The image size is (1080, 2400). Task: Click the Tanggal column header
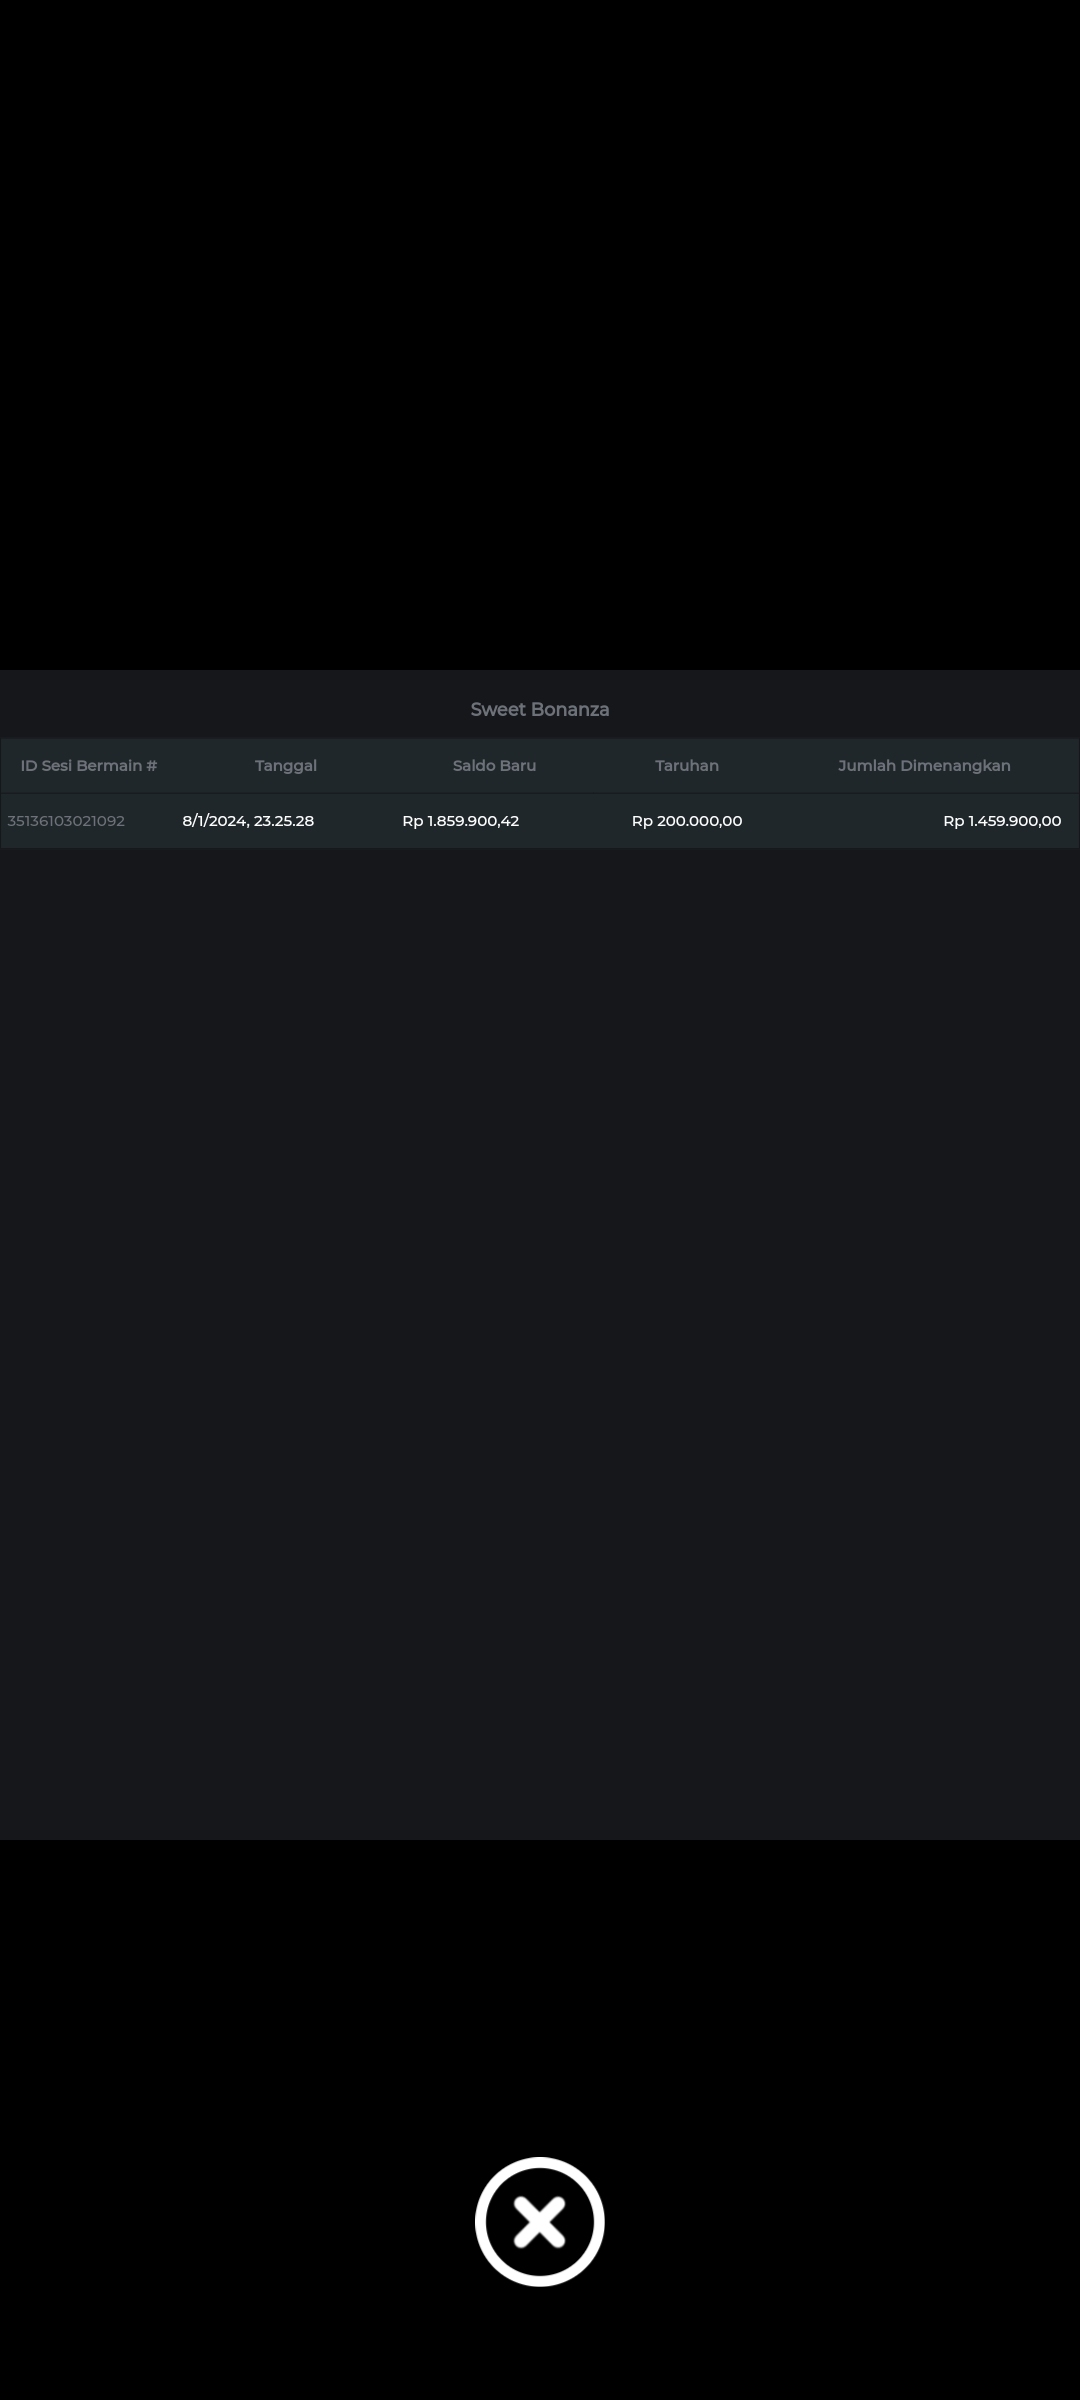point(285,765)
